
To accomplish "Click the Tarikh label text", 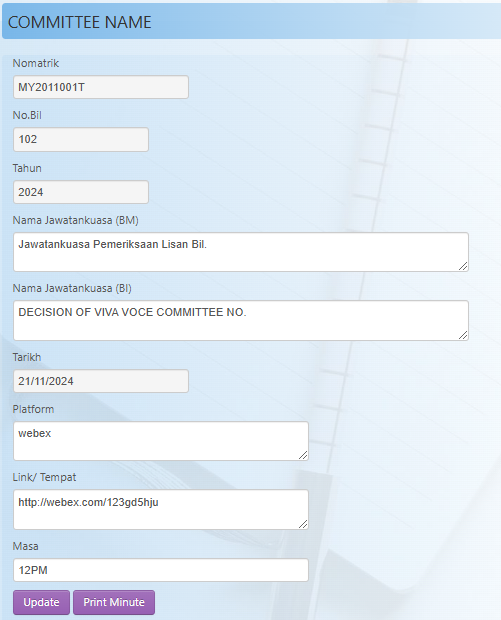I will coord(26,357).
